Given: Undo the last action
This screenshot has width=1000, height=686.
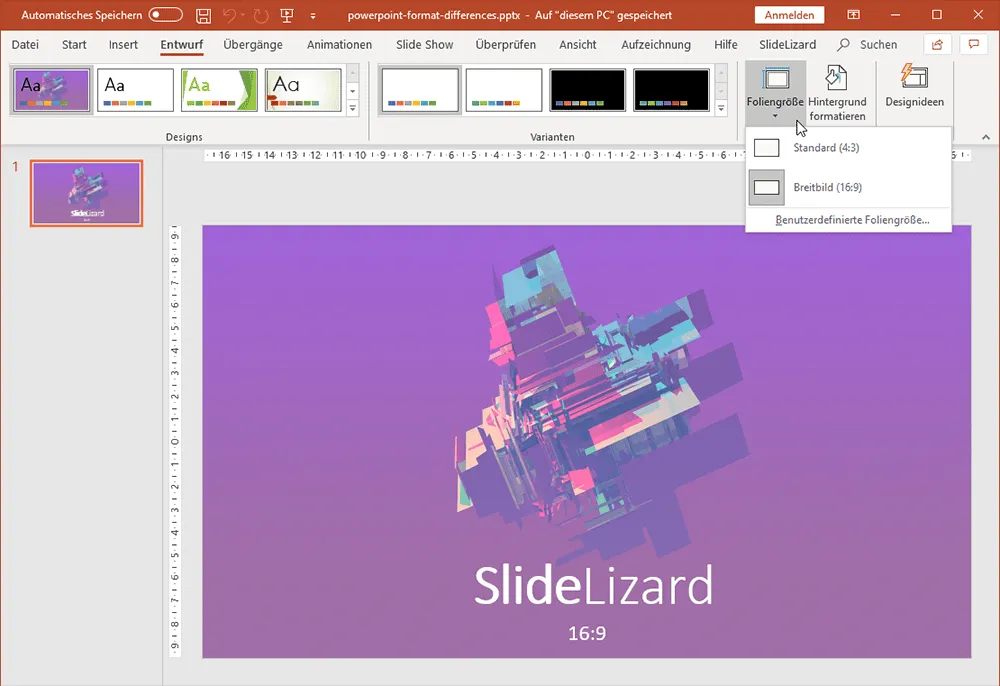Looking at the screenshot, I should tap(231, 15).
